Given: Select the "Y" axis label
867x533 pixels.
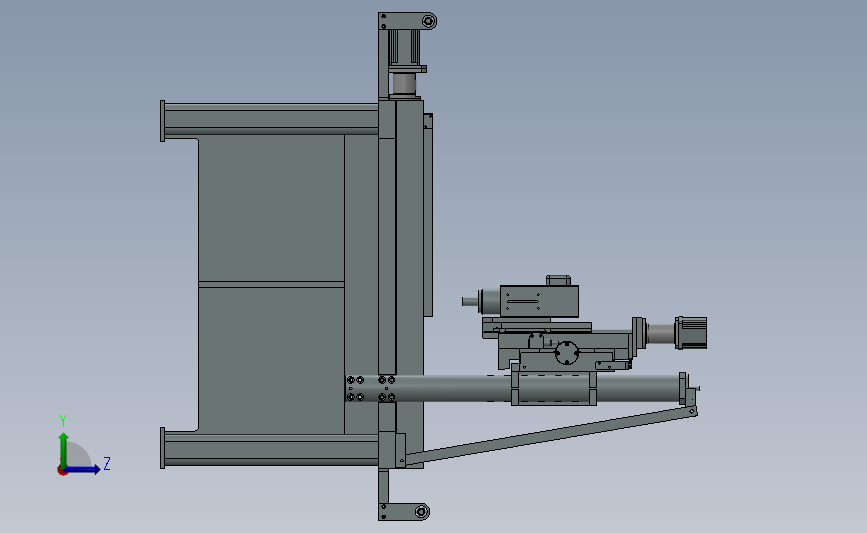Looking at the screenshot, I should click(63, 421).
